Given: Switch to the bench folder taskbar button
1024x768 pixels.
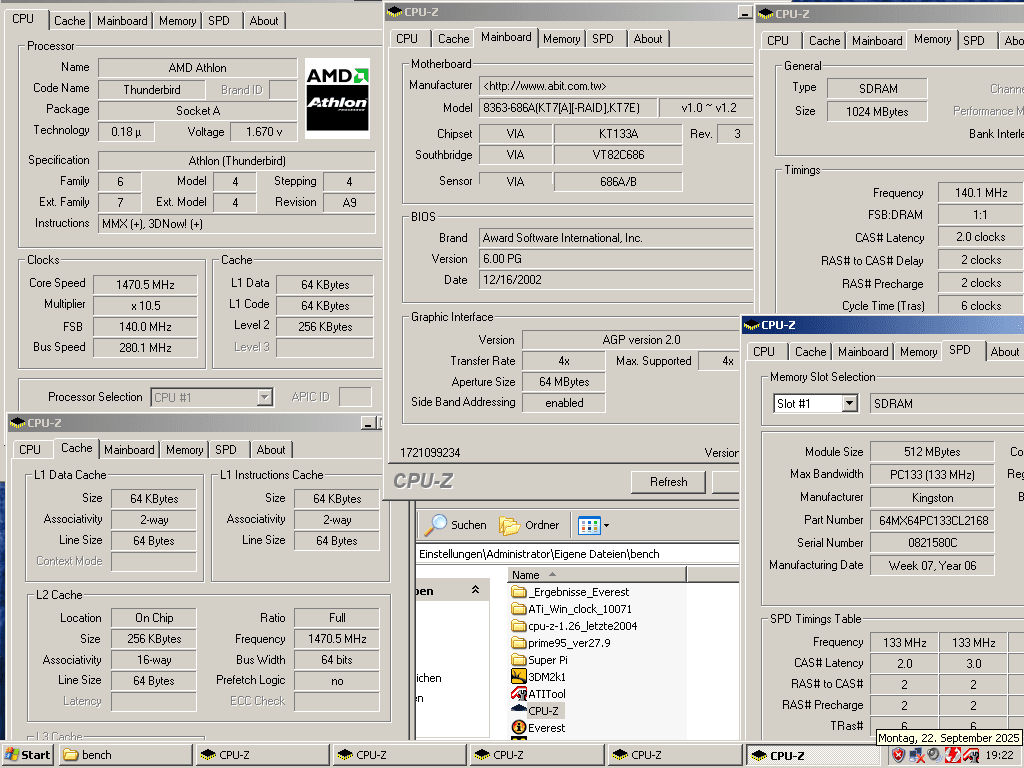Looking at the screenshot, I should pyautogui.click(x=127, y=755).
